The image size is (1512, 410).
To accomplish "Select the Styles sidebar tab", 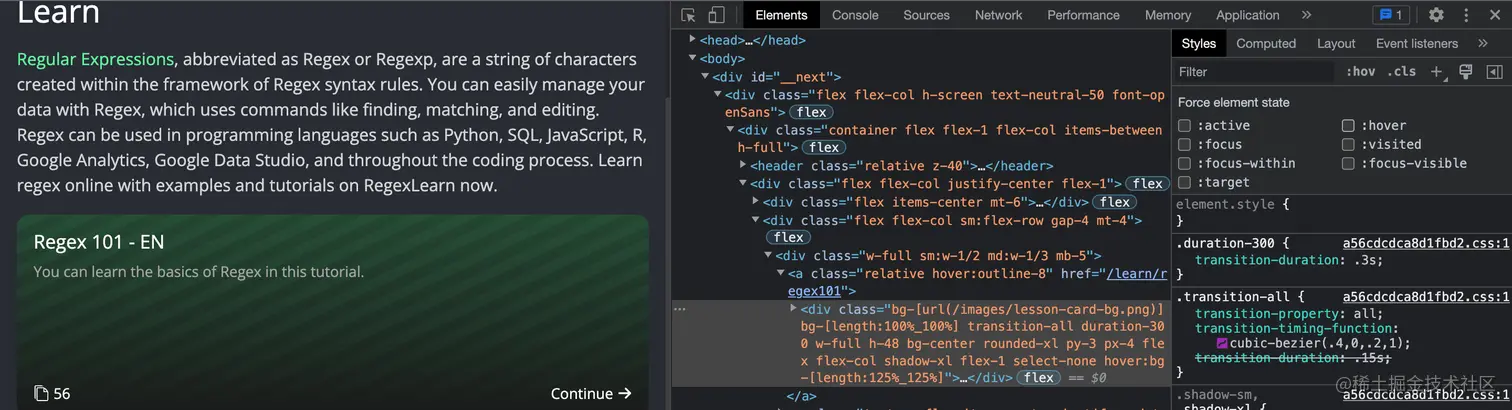I will [1198, 44].
